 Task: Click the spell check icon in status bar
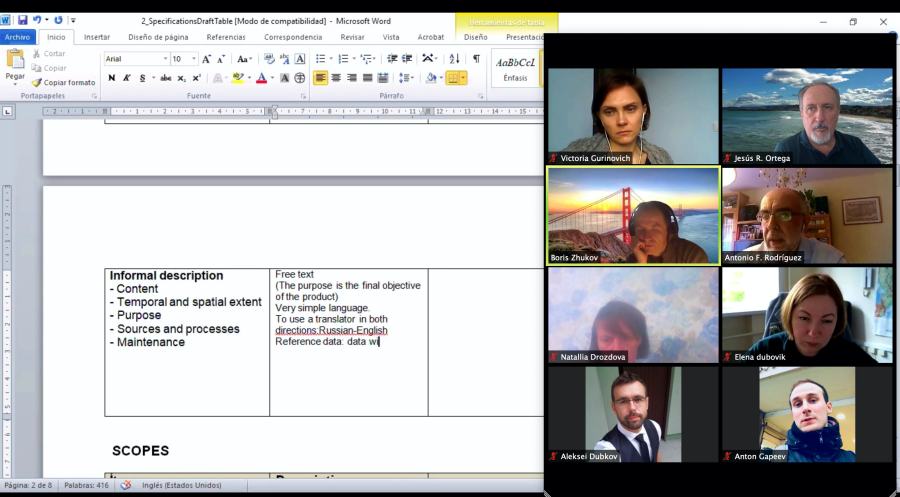click(x=126, y=485)
